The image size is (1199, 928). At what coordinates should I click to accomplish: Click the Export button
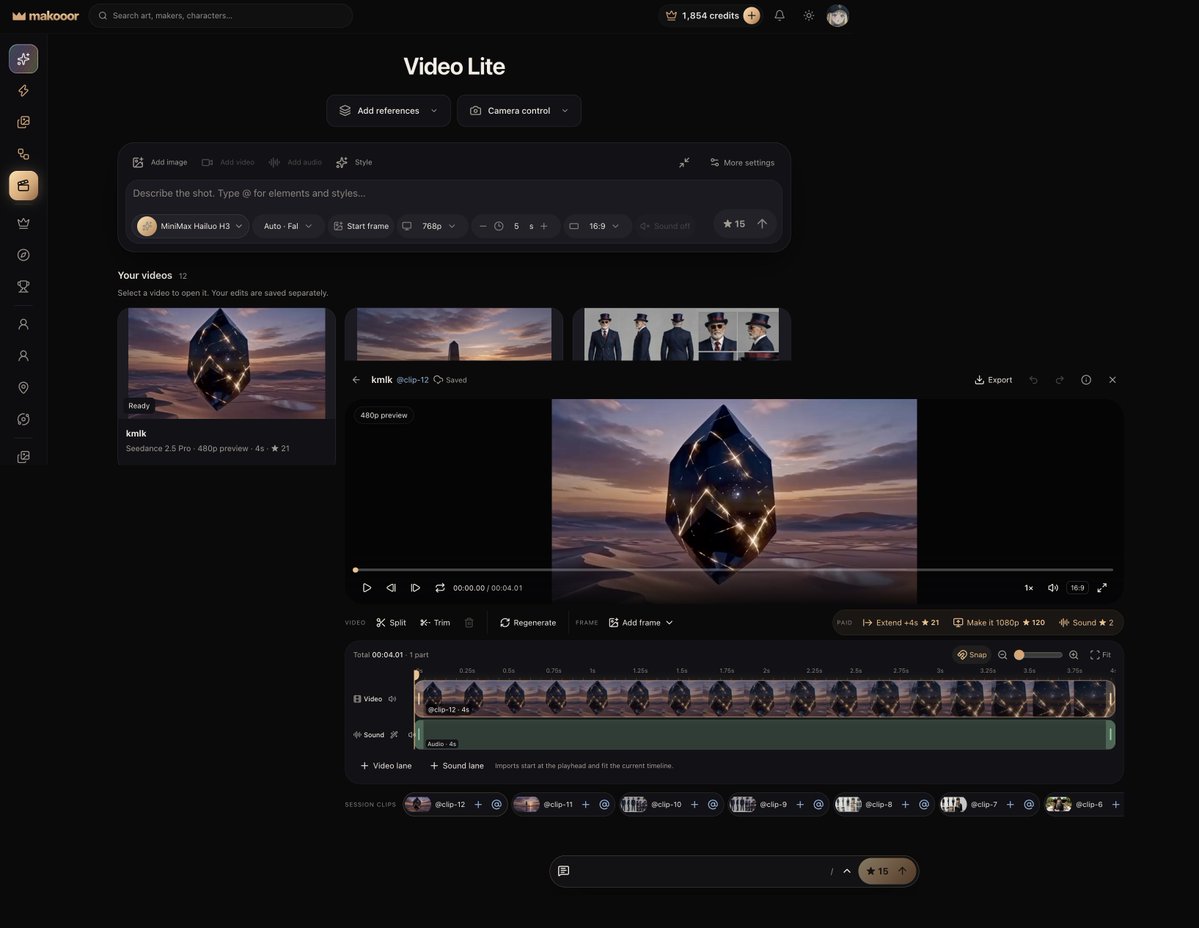point(993,380)
